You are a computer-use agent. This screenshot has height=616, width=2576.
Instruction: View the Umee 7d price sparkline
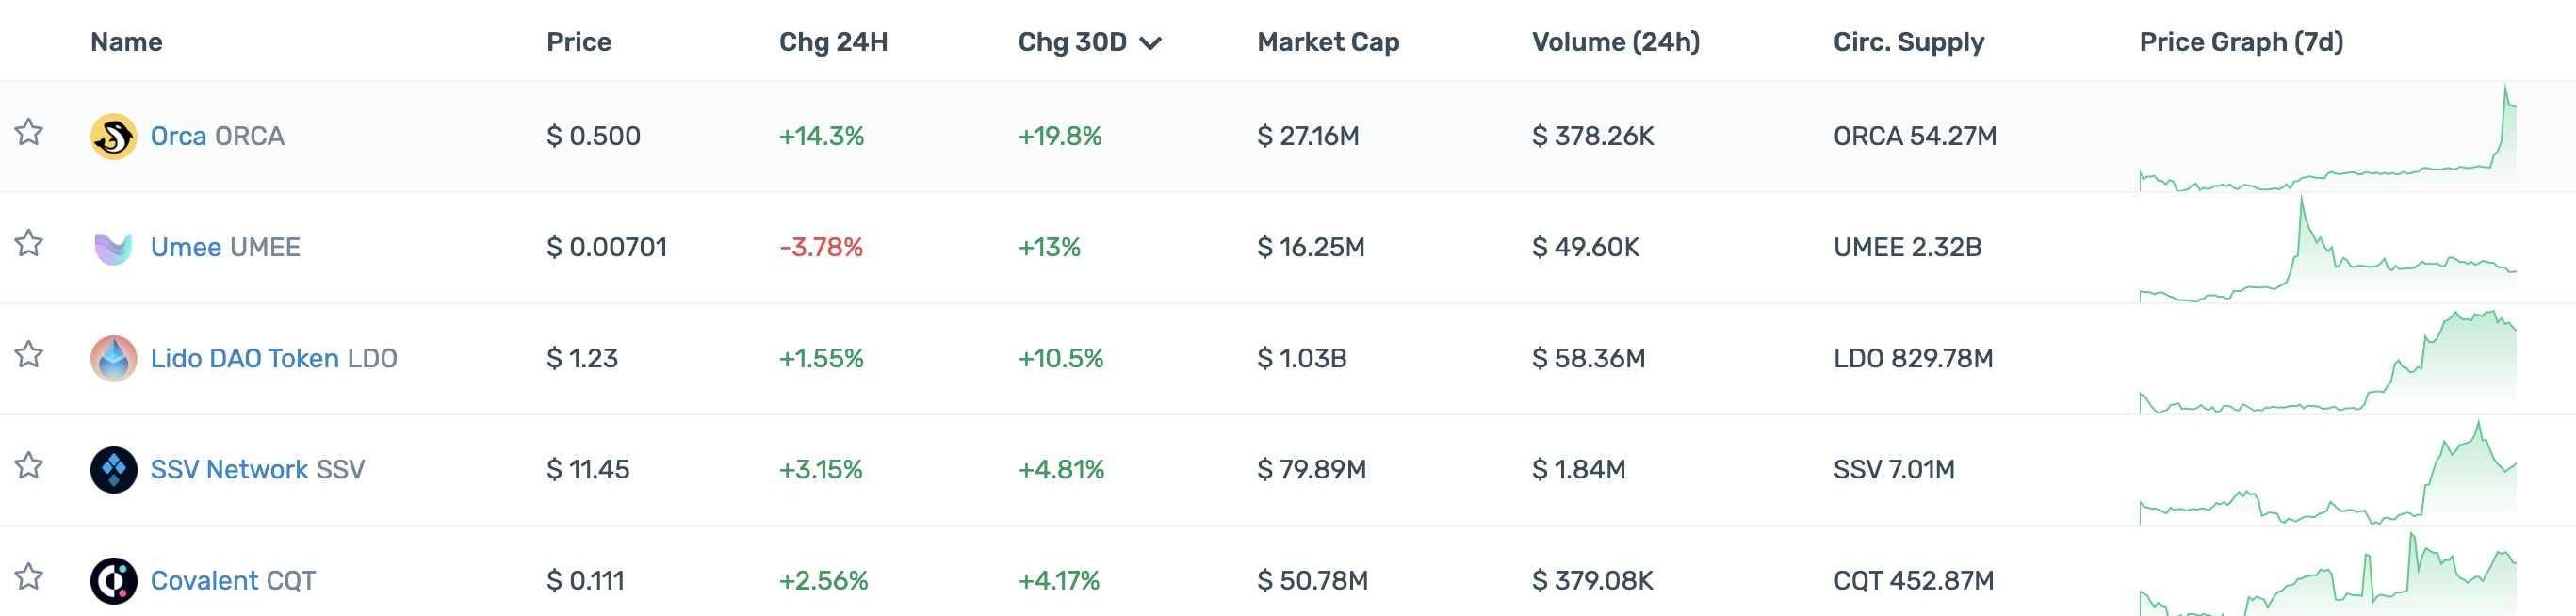2327,250
